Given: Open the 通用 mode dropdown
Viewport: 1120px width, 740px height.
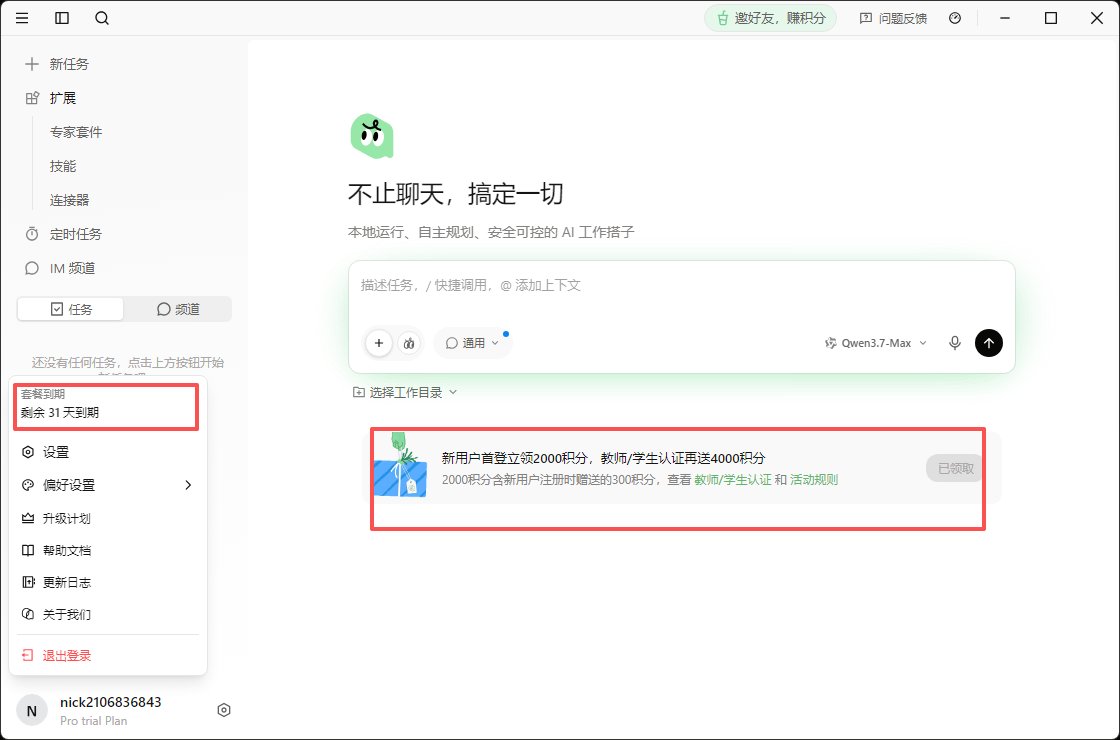Looking at the screenshot, I should click(x=473, y=343).
